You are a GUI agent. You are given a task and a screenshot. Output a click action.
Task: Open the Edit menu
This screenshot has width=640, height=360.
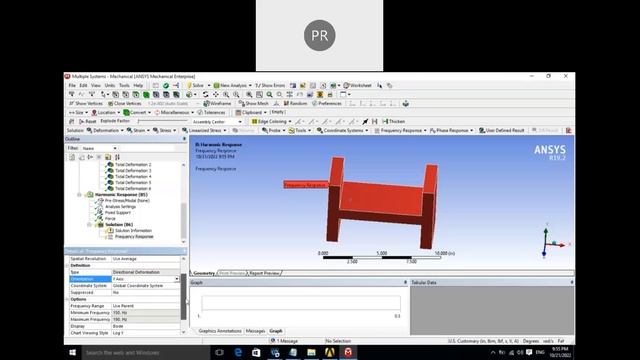83,85
